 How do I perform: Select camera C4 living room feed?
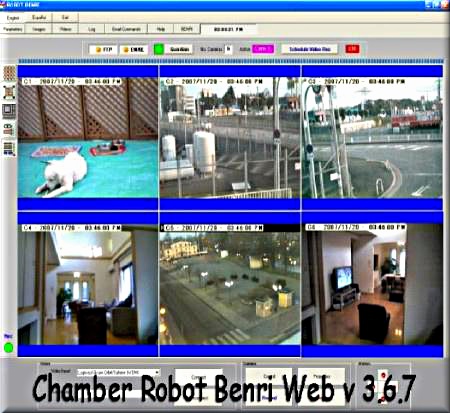pyautogui.click(x=88, y=284)
